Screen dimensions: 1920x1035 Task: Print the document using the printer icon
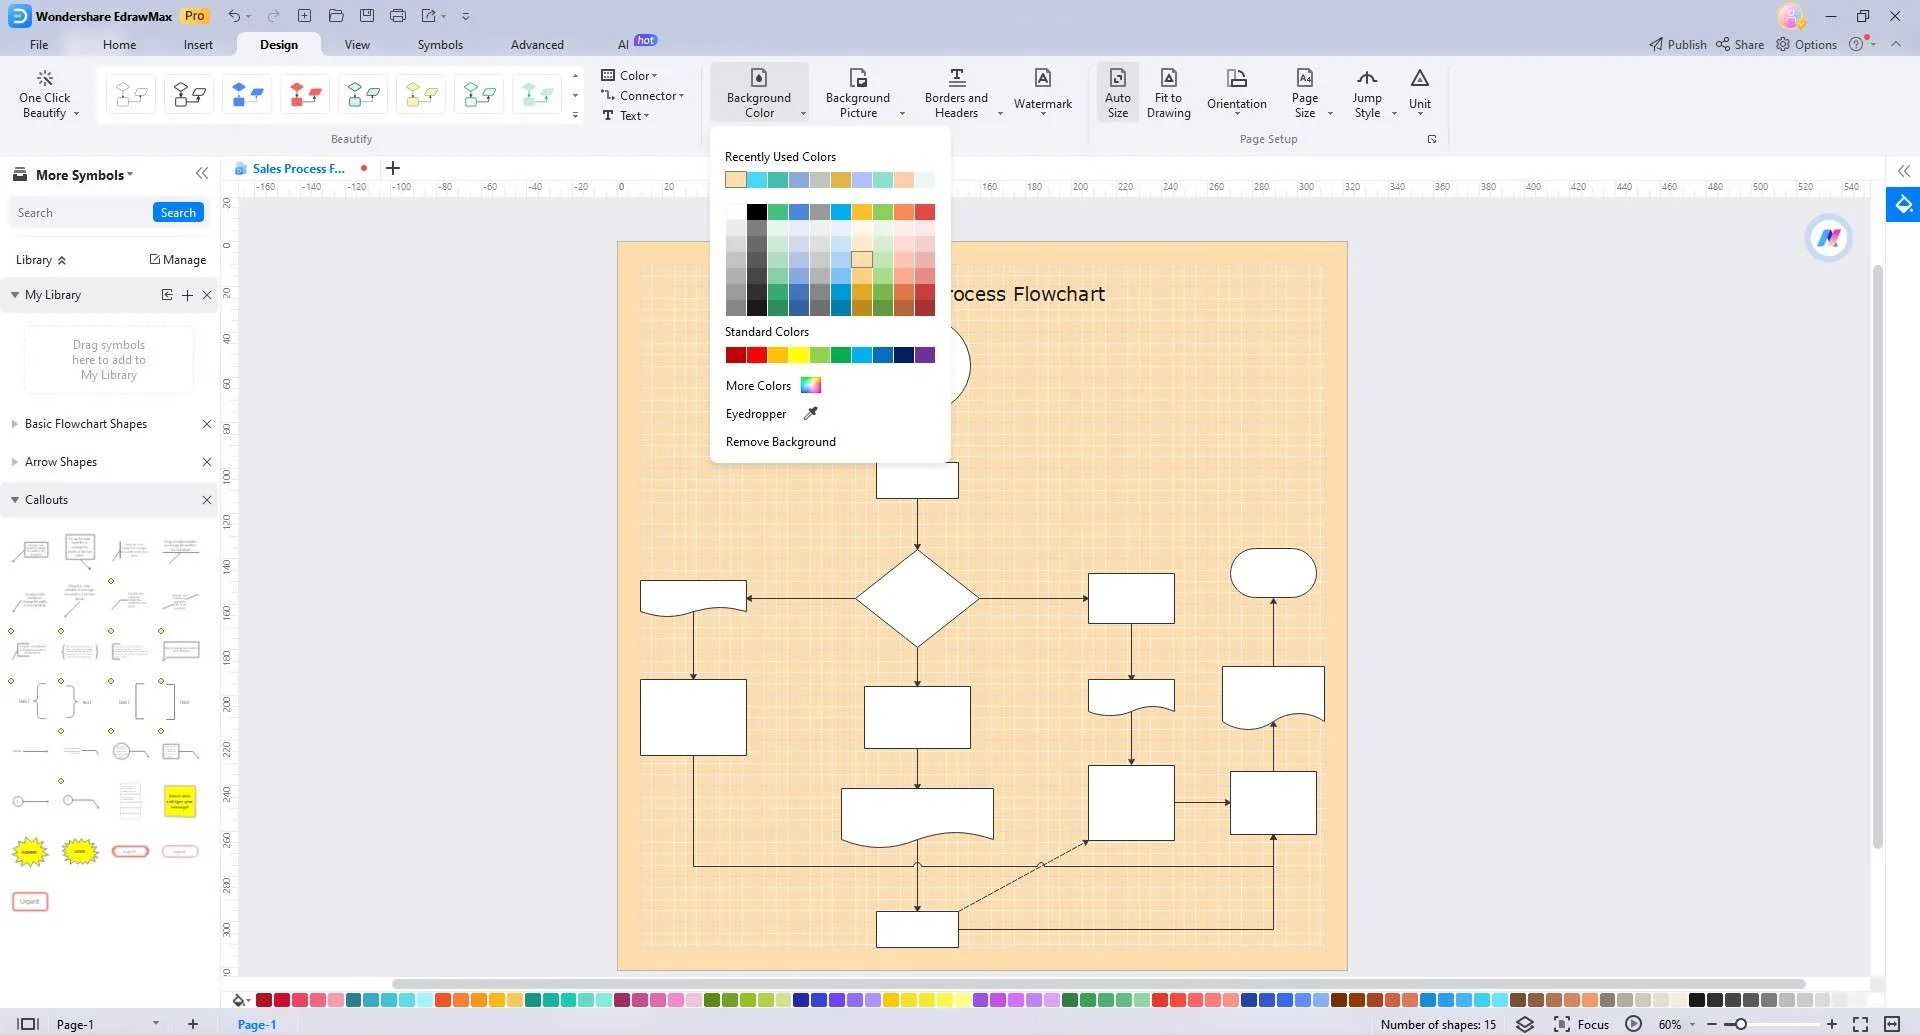pos(398,16)
